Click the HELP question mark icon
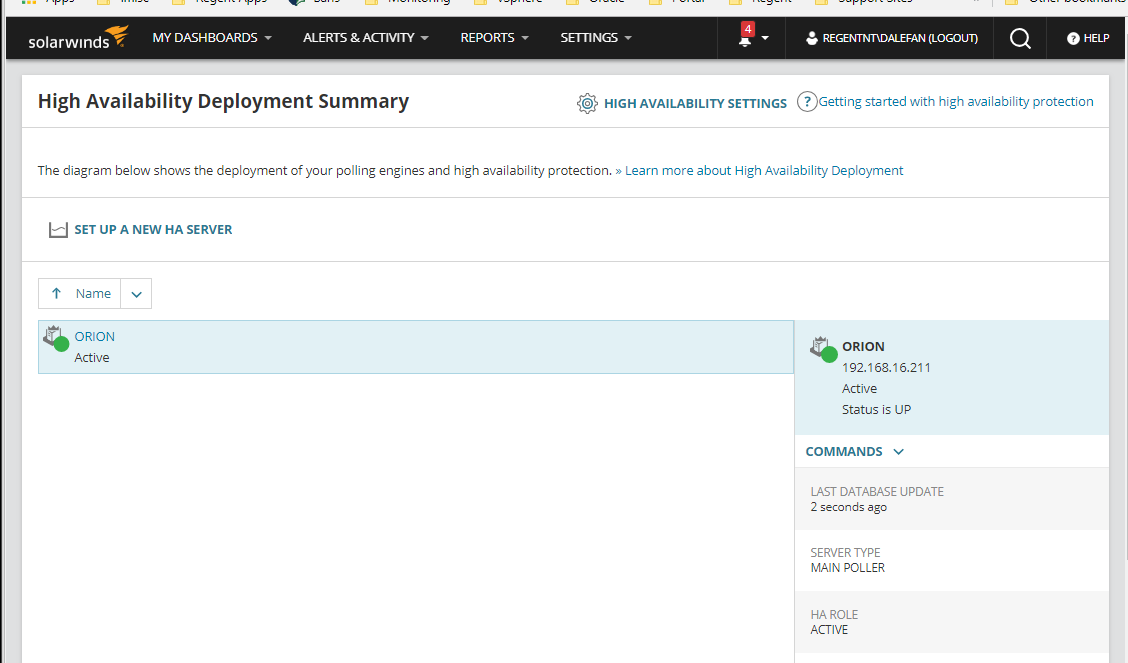Image resolution: width=1128 pixels, height=663 pixels. click(1073, 38)
